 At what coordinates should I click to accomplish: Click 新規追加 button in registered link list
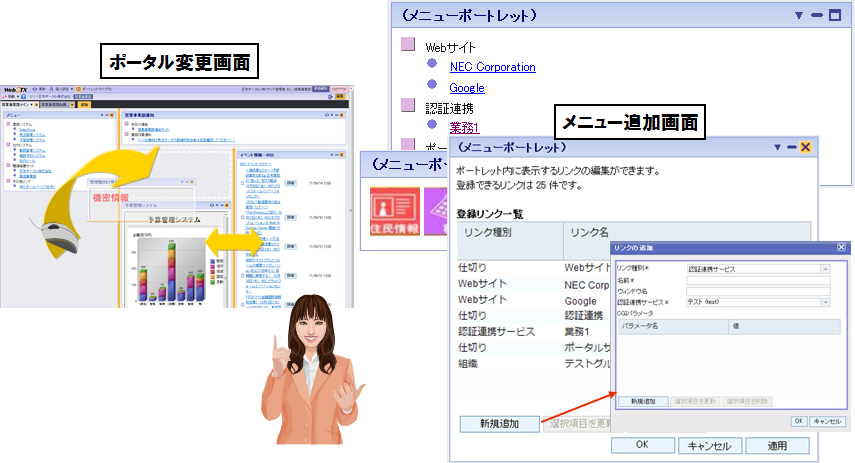(x=500, y=424)
